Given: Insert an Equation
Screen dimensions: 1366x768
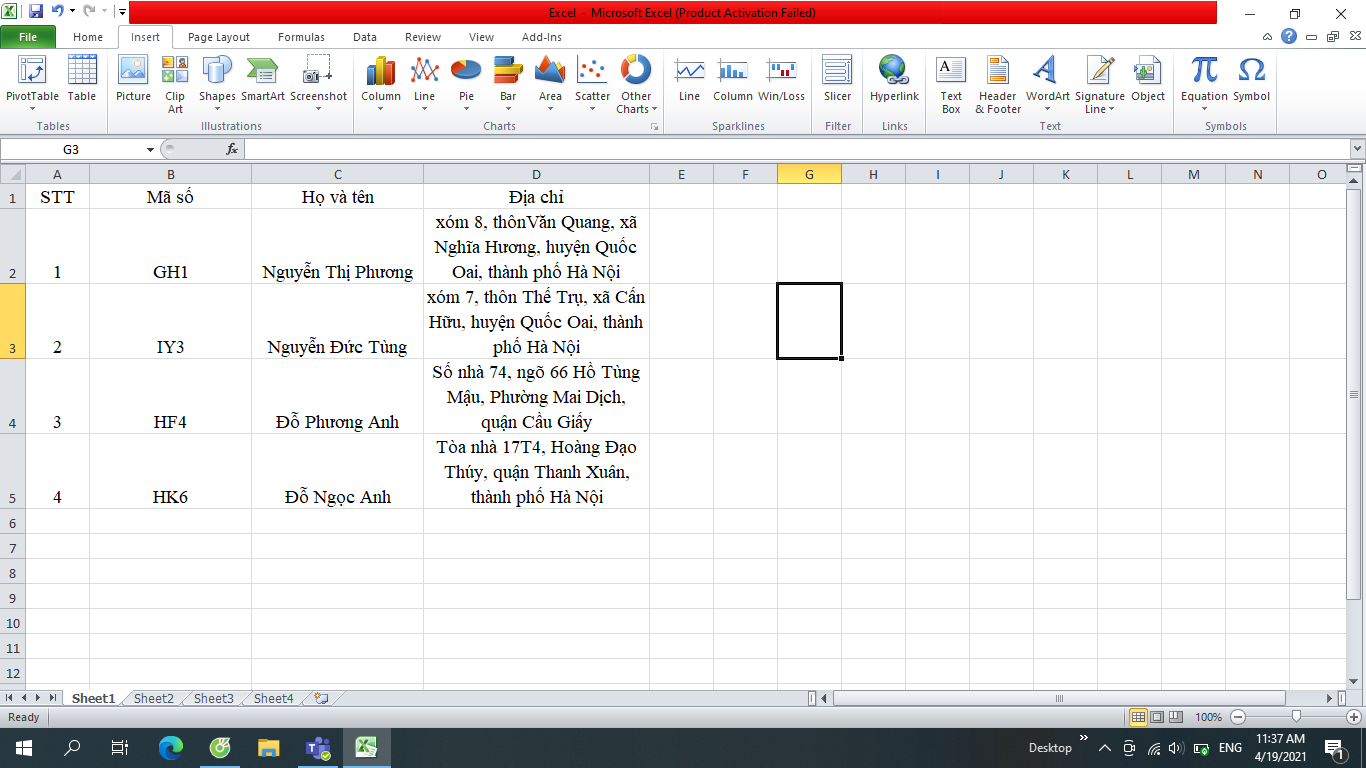Looking at the screenshot, I should coord(1204,84).
